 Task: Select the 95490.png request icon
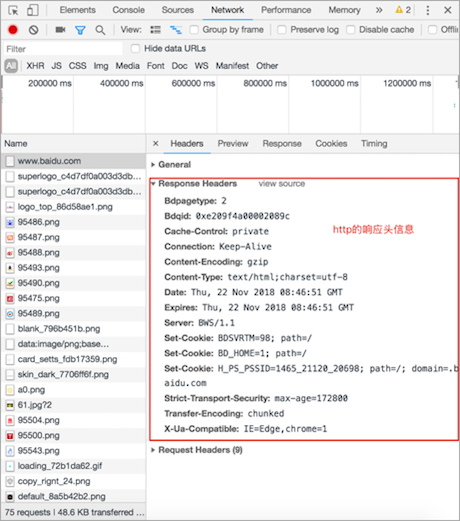point(10,283)
